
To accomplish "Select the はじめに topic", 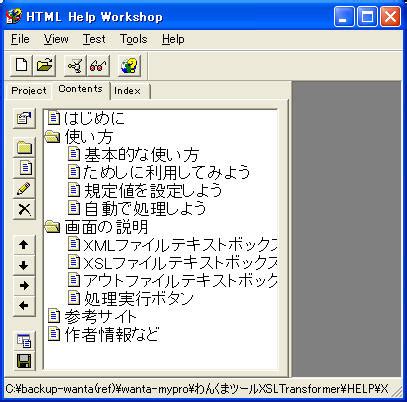I will click(x=94, y=118).
